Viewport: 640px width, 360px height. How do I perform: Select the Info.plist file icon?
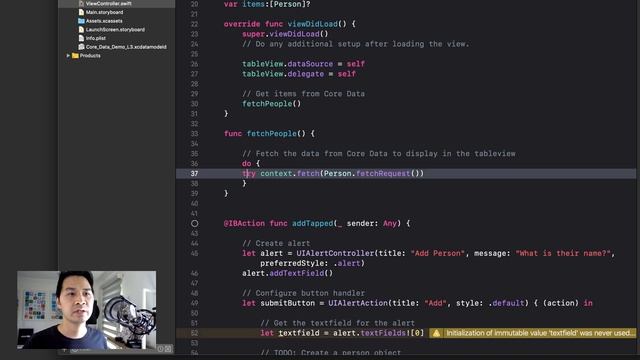81,38
